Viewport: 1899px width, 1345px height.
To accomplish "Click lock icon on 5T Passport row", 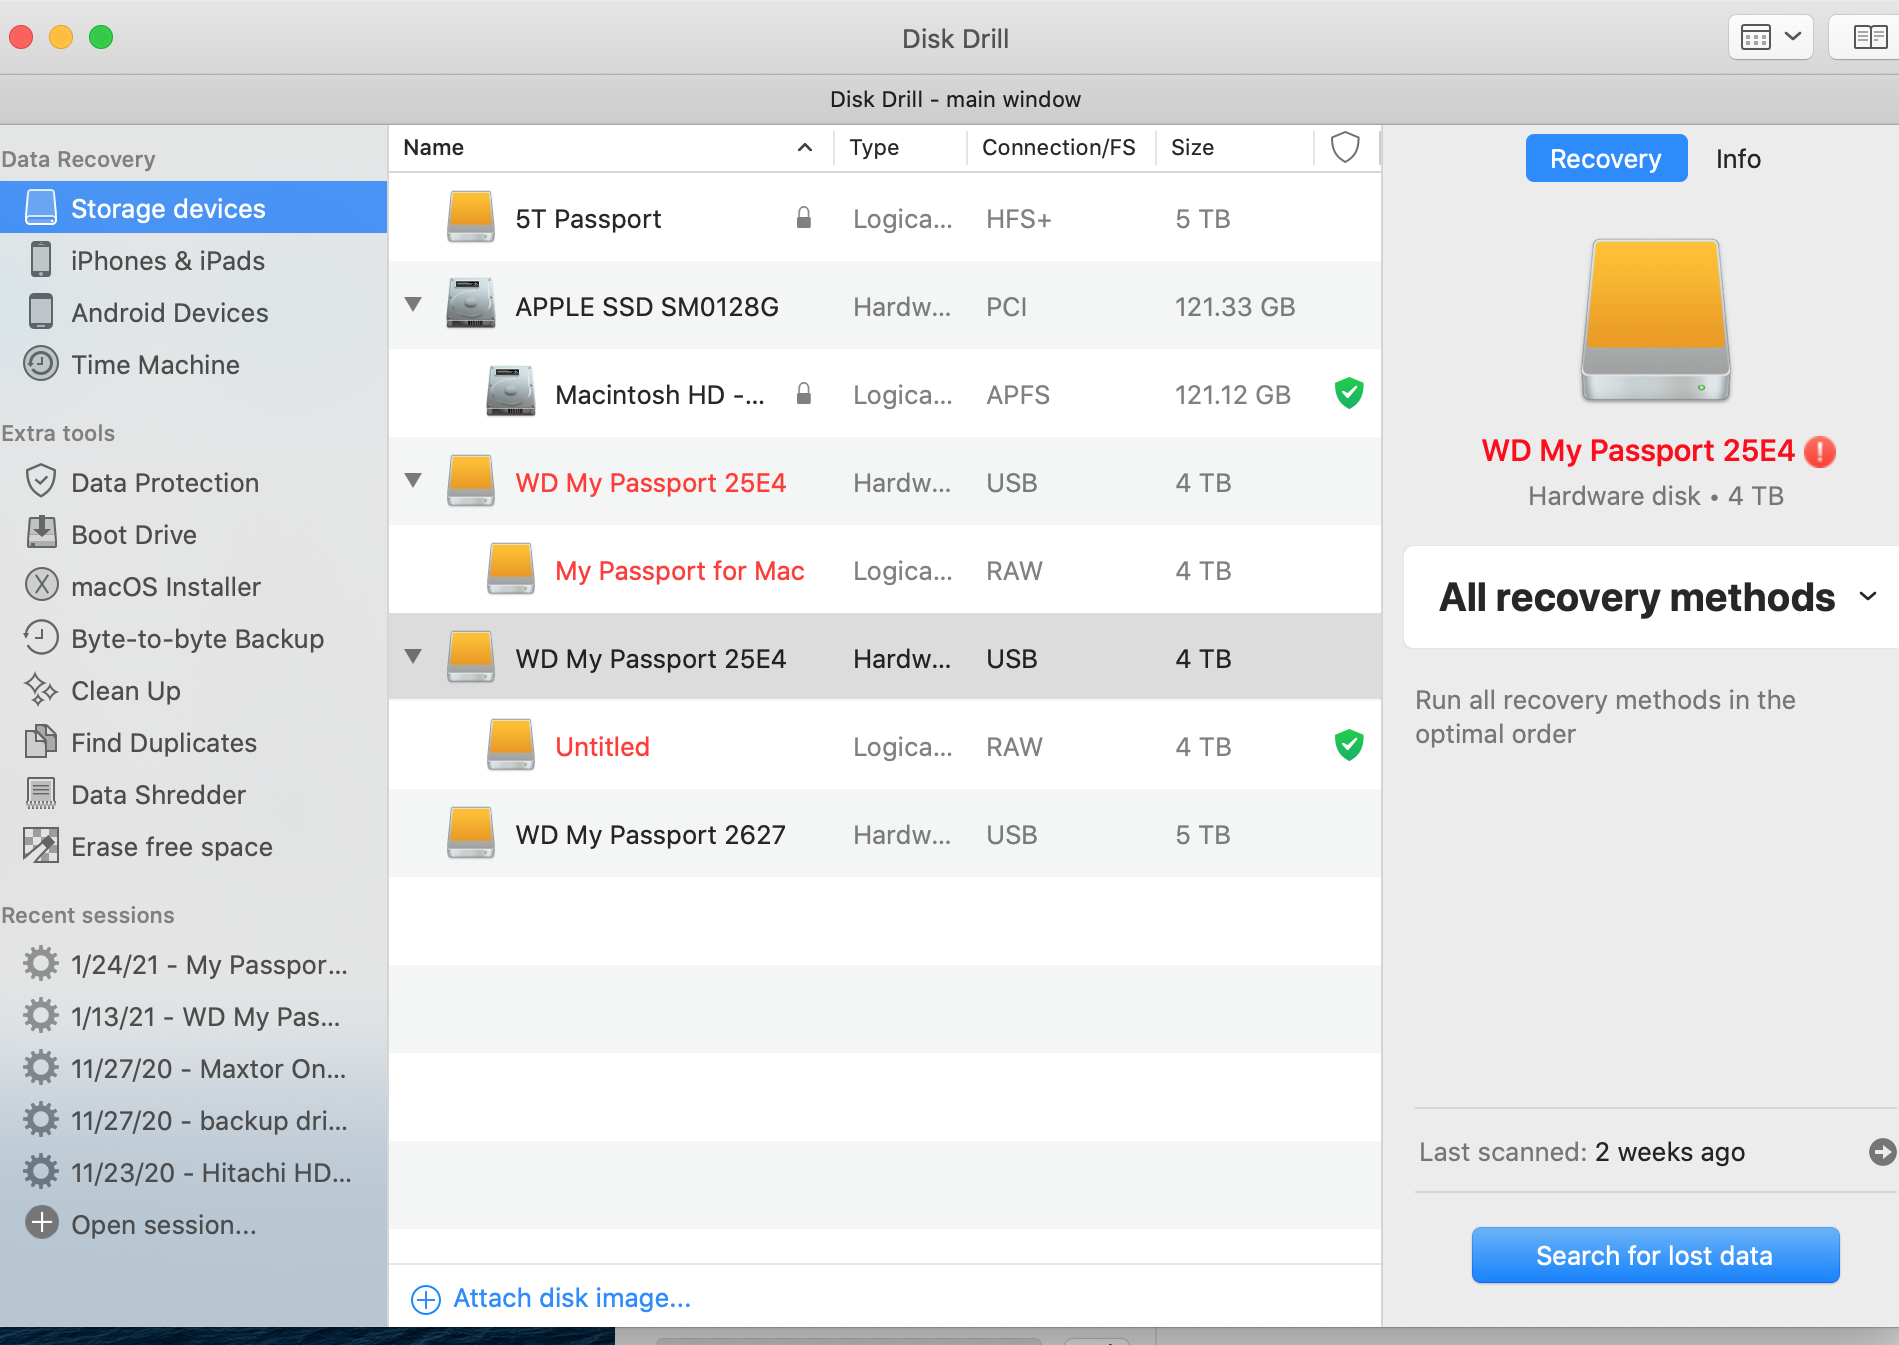I will pyautogui.click(x=803, y=217).
